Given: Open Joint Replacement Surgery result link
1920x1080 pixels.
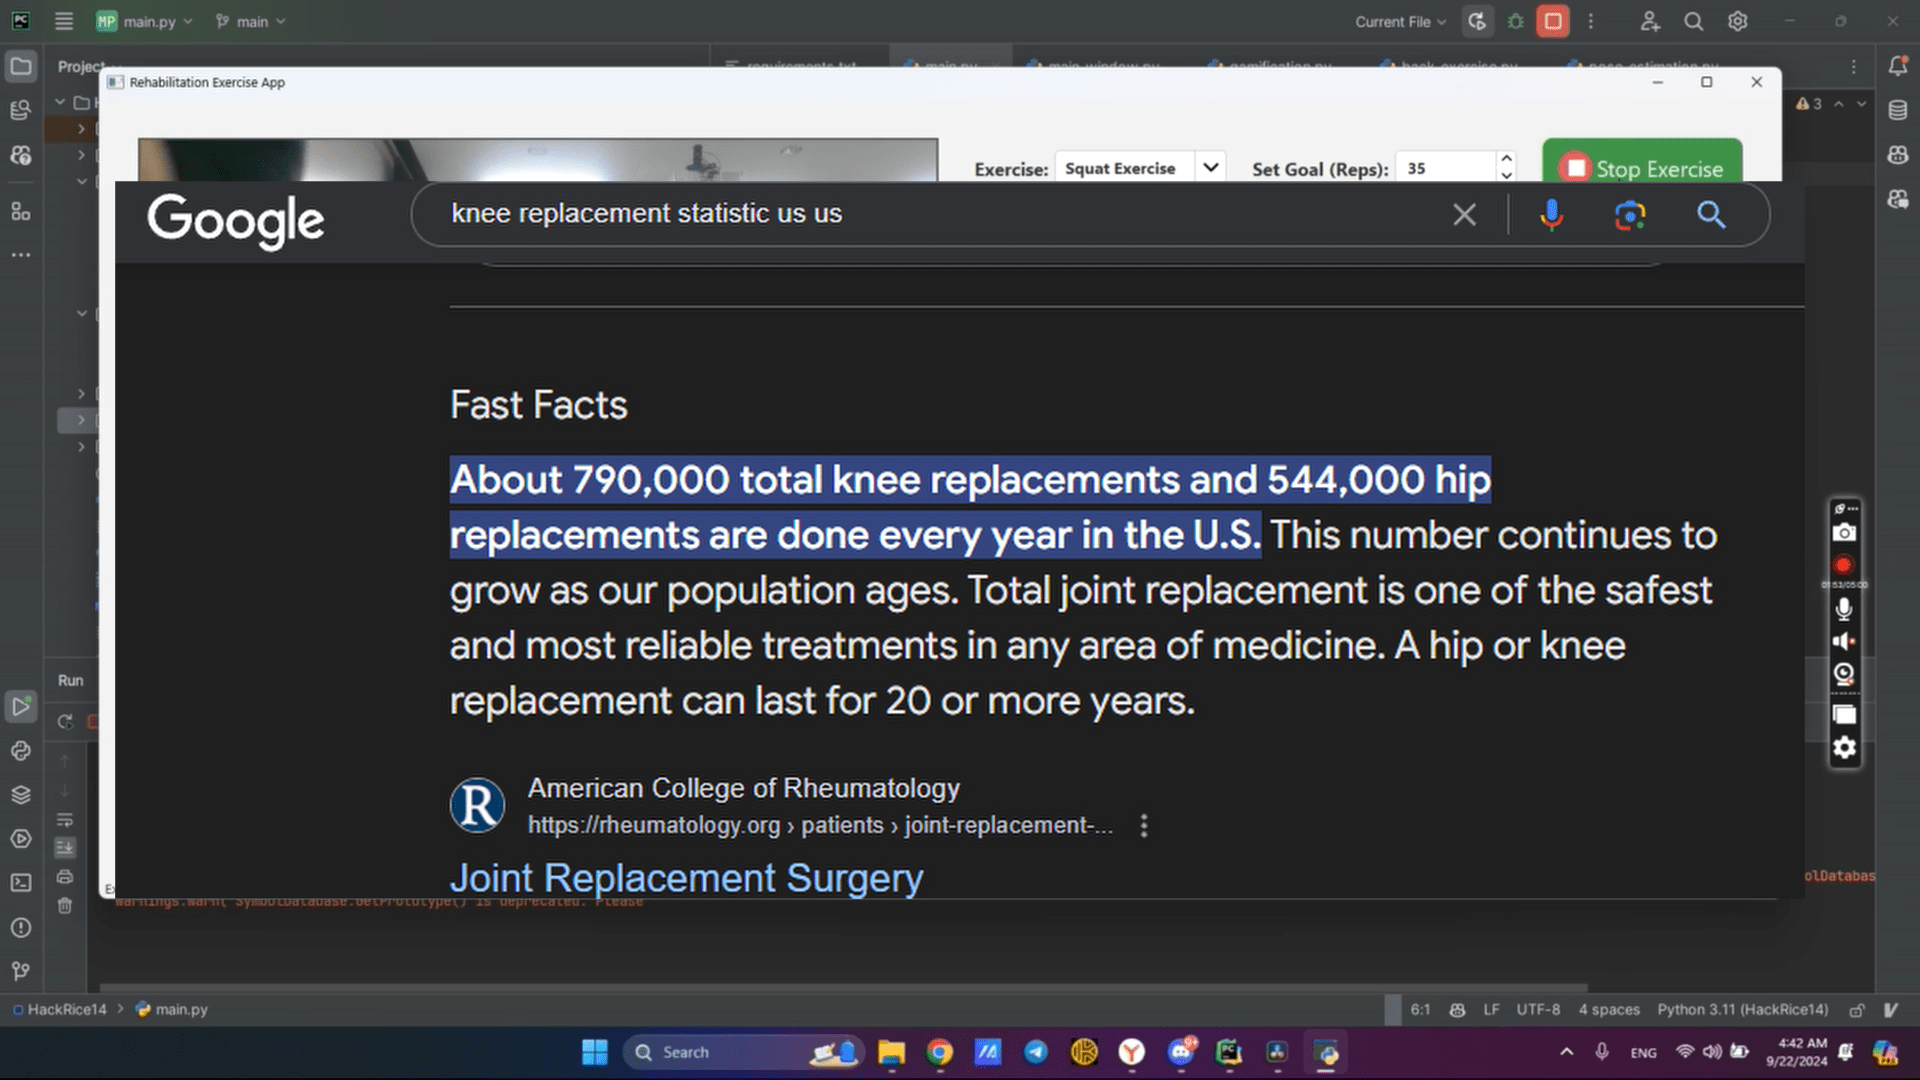Looking at the screenshot, I should [686, 878].
